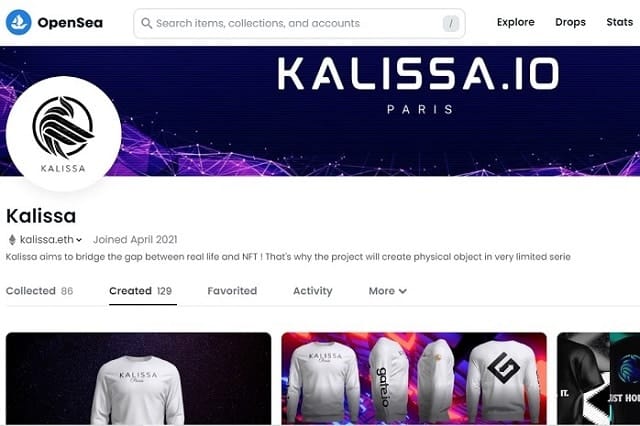Click the OpenSea sailboat logo icon
640x426 pixels.
18,22
